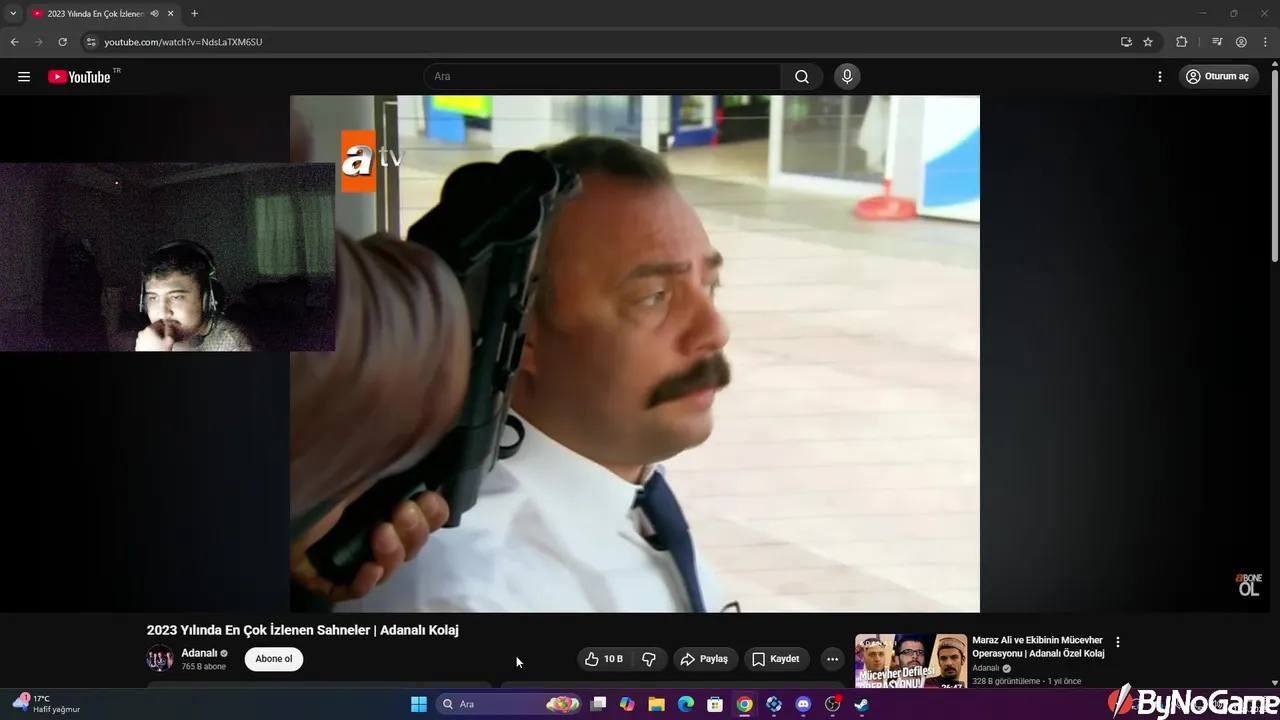Launch Microsoft Edge from taskbar
This screenshot has width=1280, height=720.
686,704
